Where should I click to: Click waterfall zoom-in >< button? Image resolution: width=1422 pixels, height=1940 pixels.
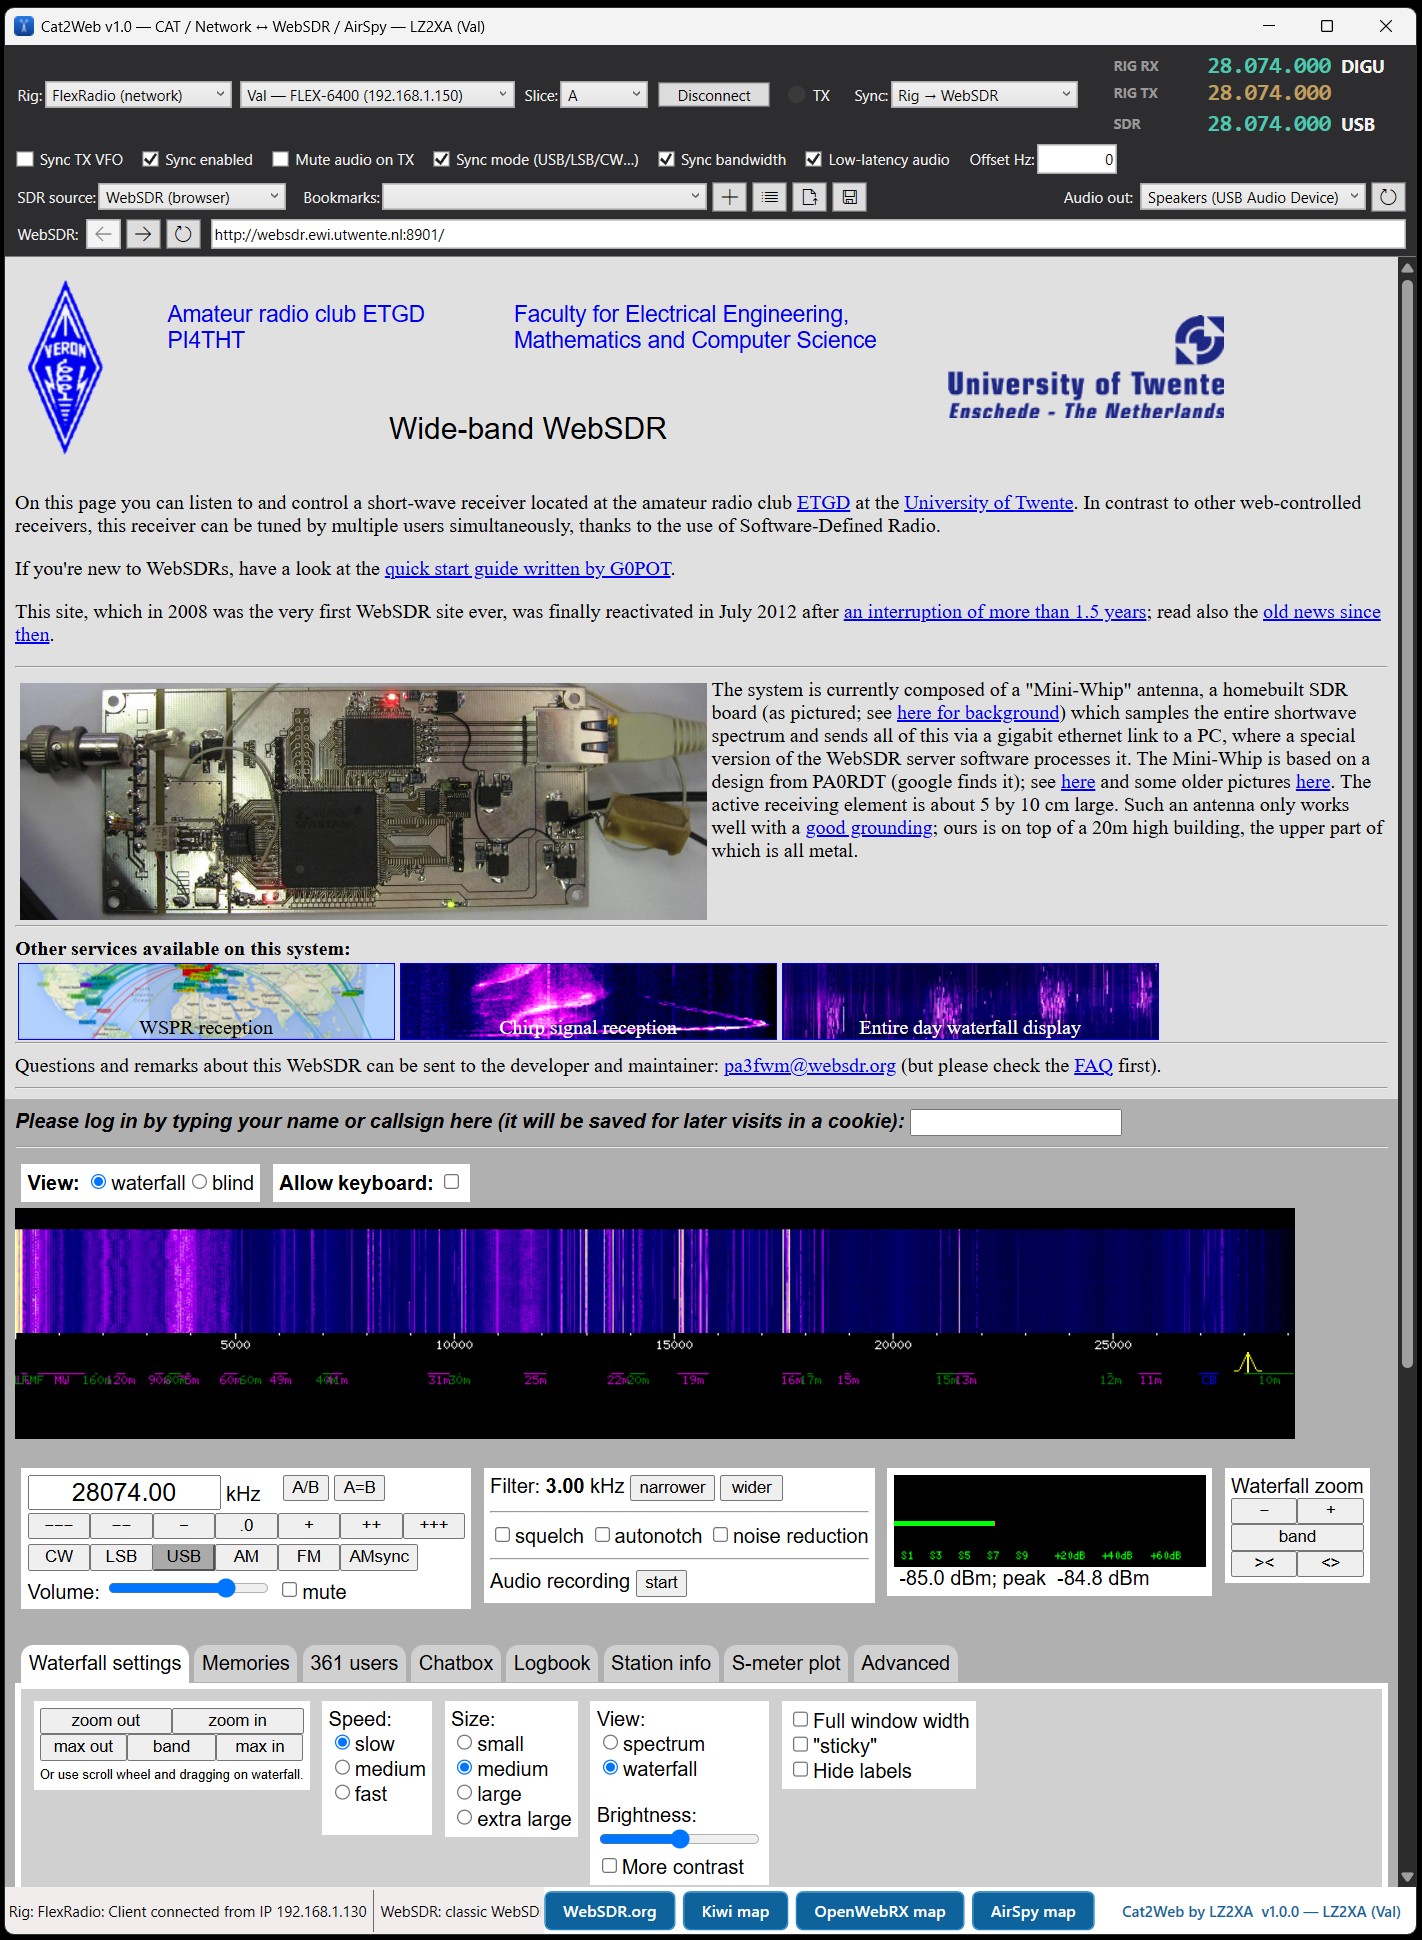(1264, 1563)
